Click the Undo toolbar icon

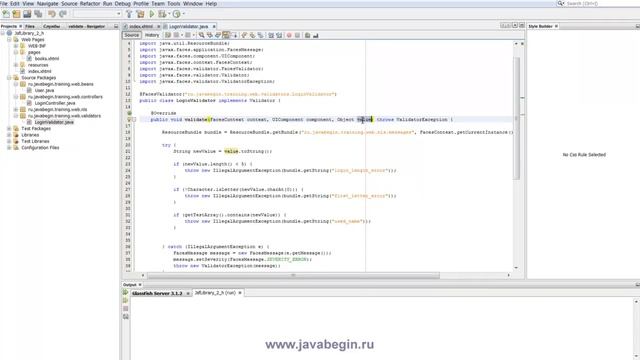pyautogui.click(x=52, y=14)
